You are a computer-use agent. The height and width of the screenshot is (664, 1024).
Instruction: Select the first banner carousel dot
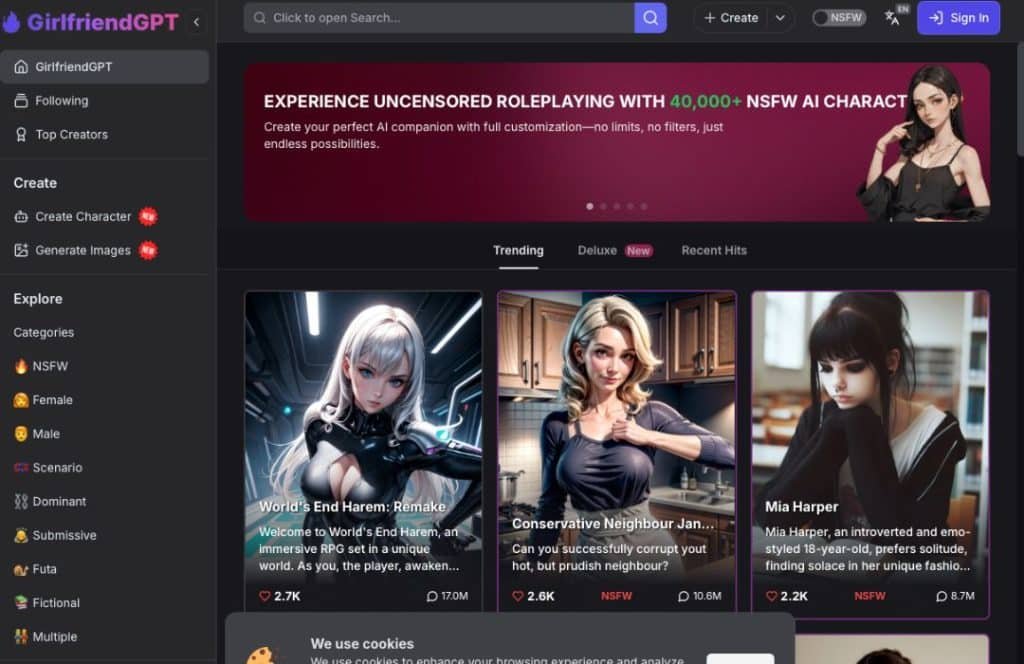[590, 206]
